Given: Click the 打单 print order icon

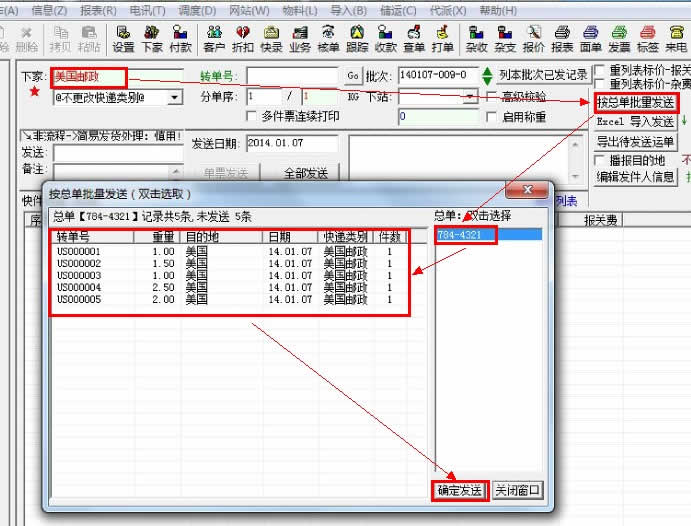Looking at the screenshot, I should [x=443, y=38].
